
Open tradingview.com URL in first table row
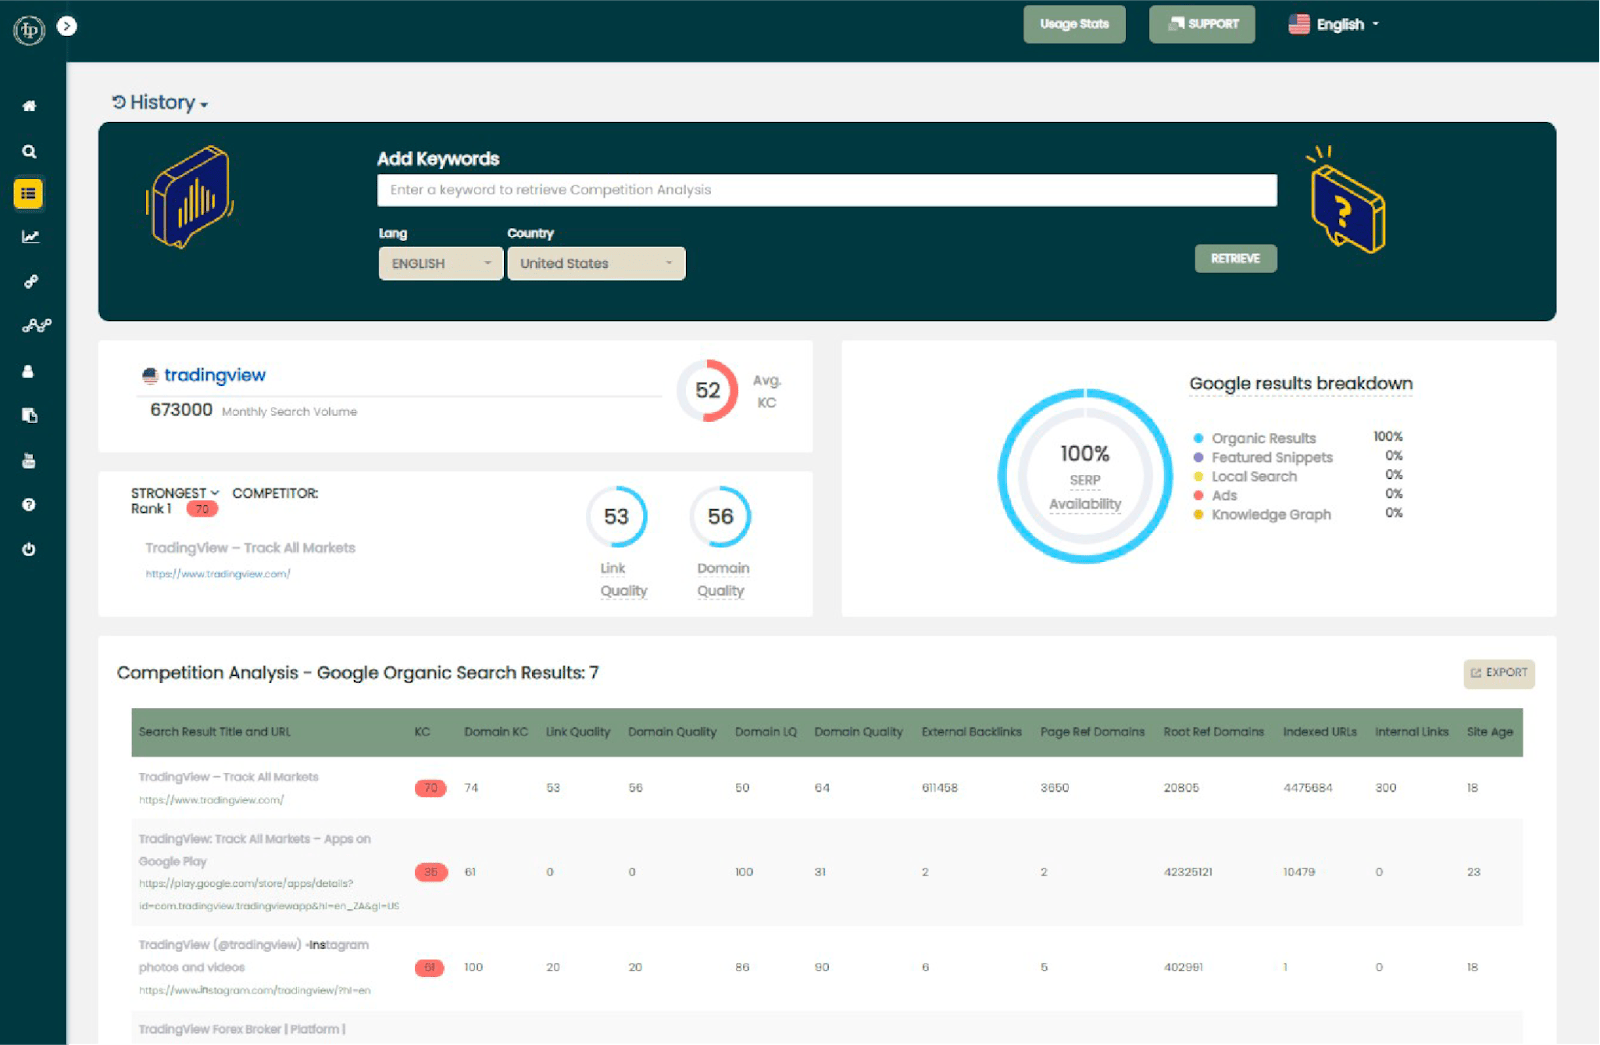coord(211,800)
